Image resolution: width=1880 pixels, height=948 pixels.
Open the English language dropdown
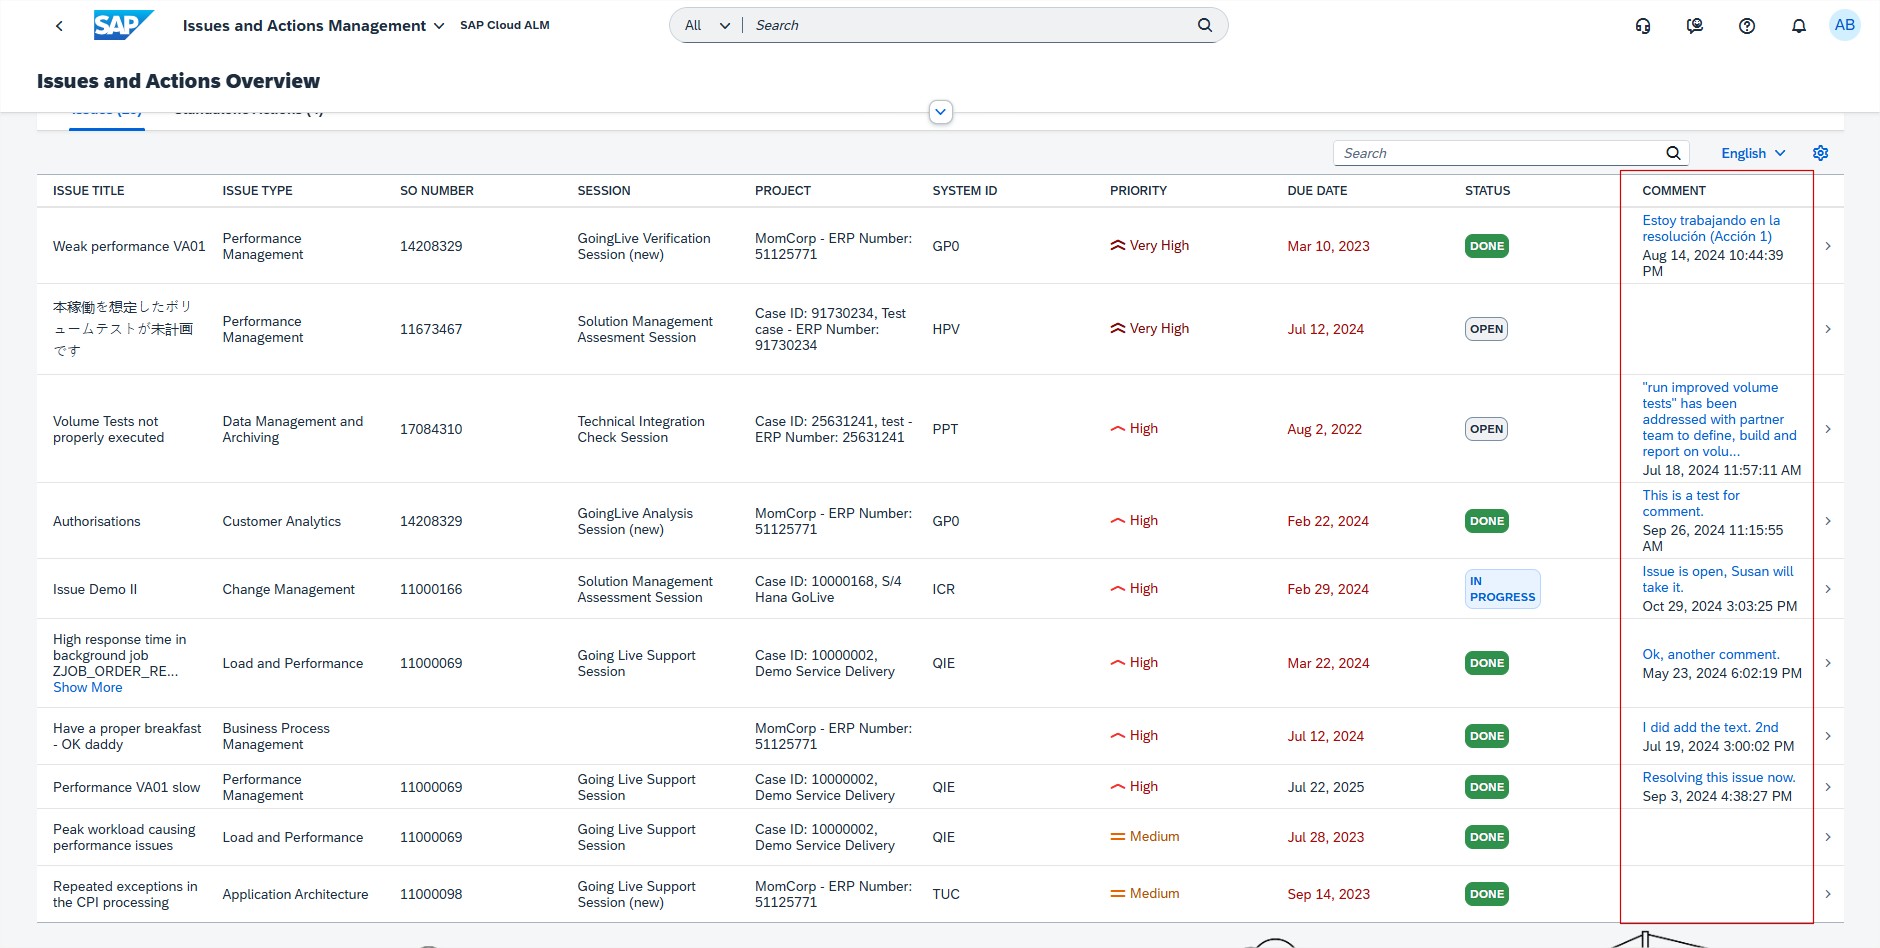(1753, 153)
